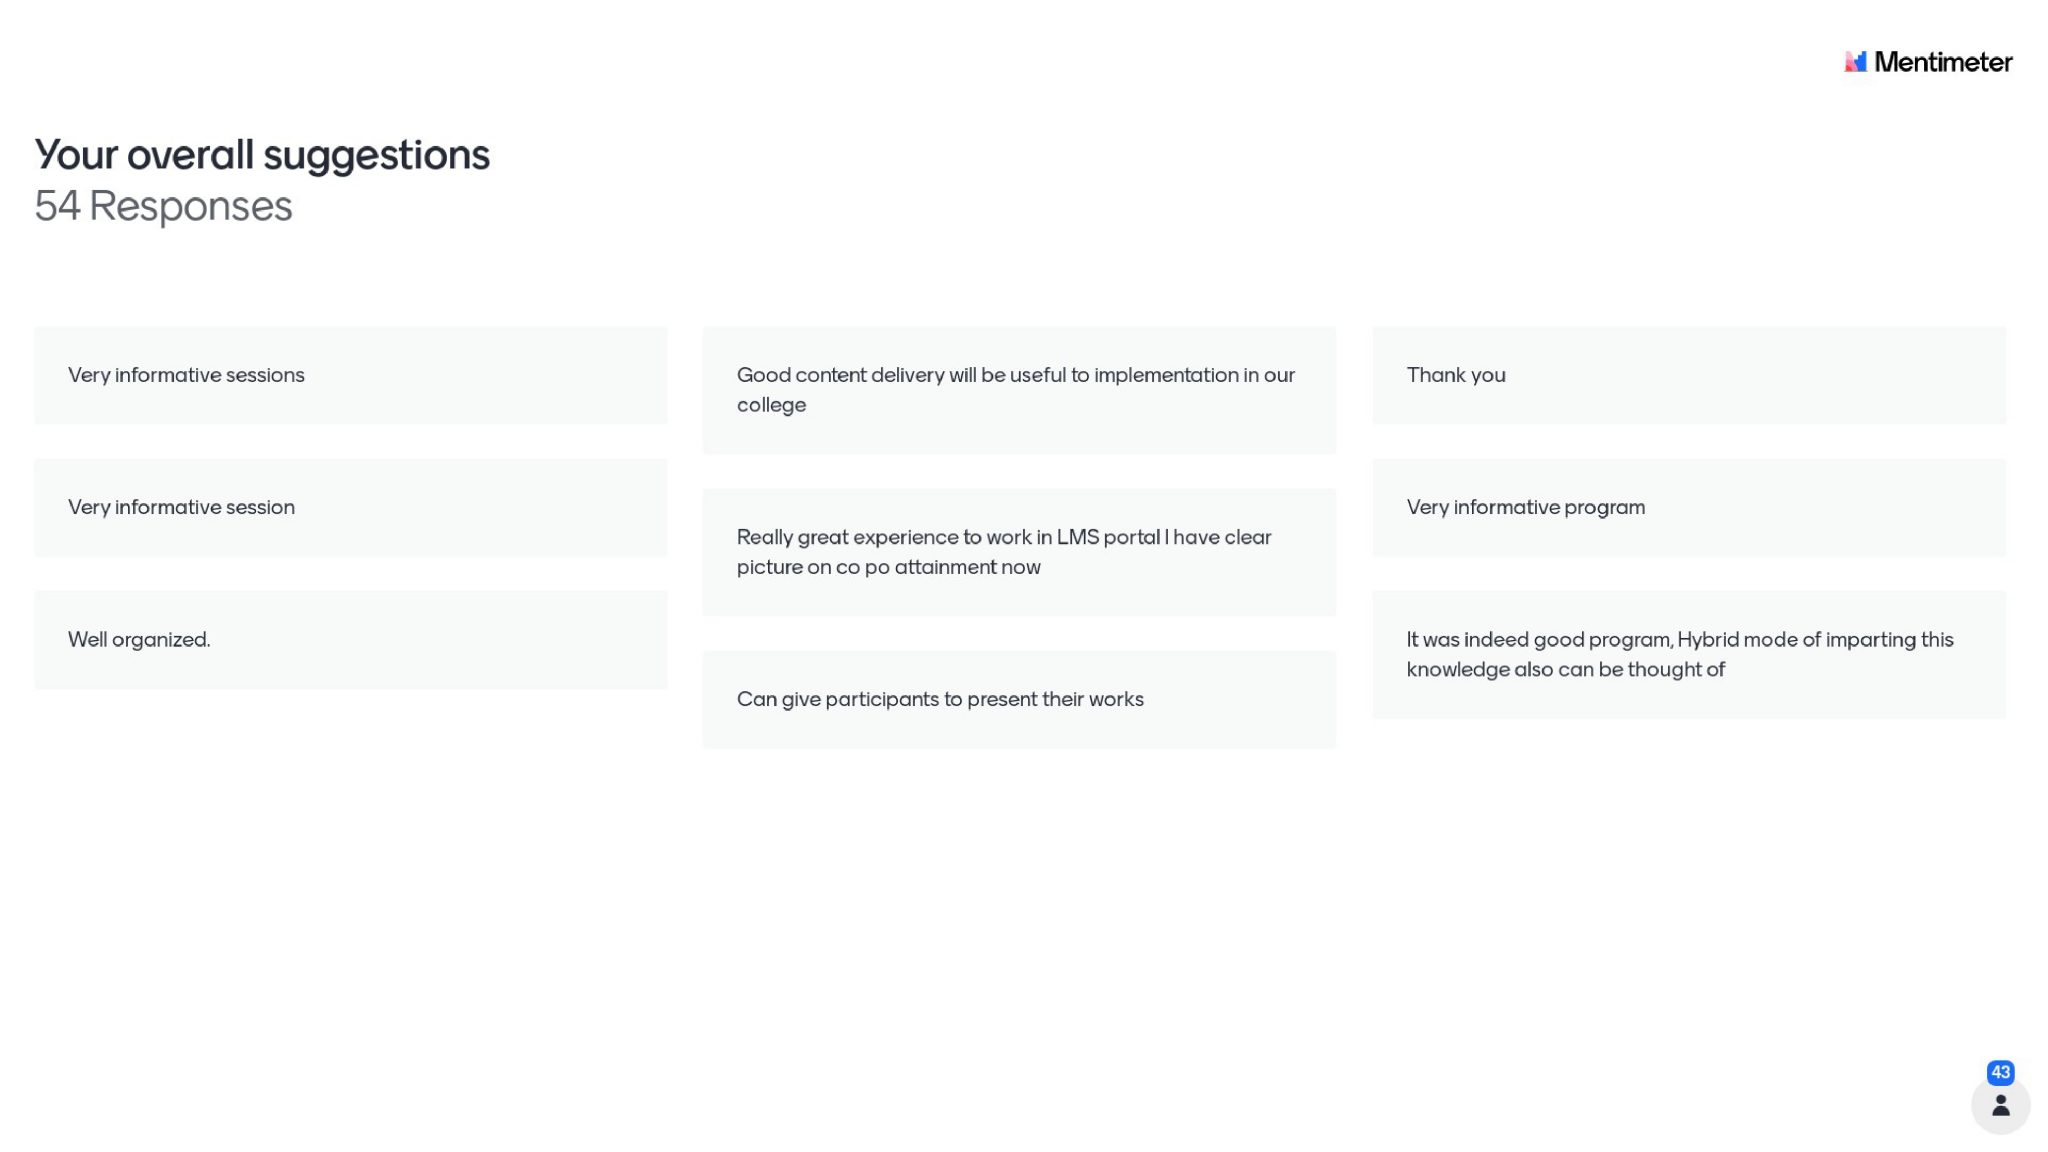
Task: Click the "Well organized." response card
Action: (x=350, y=640)
